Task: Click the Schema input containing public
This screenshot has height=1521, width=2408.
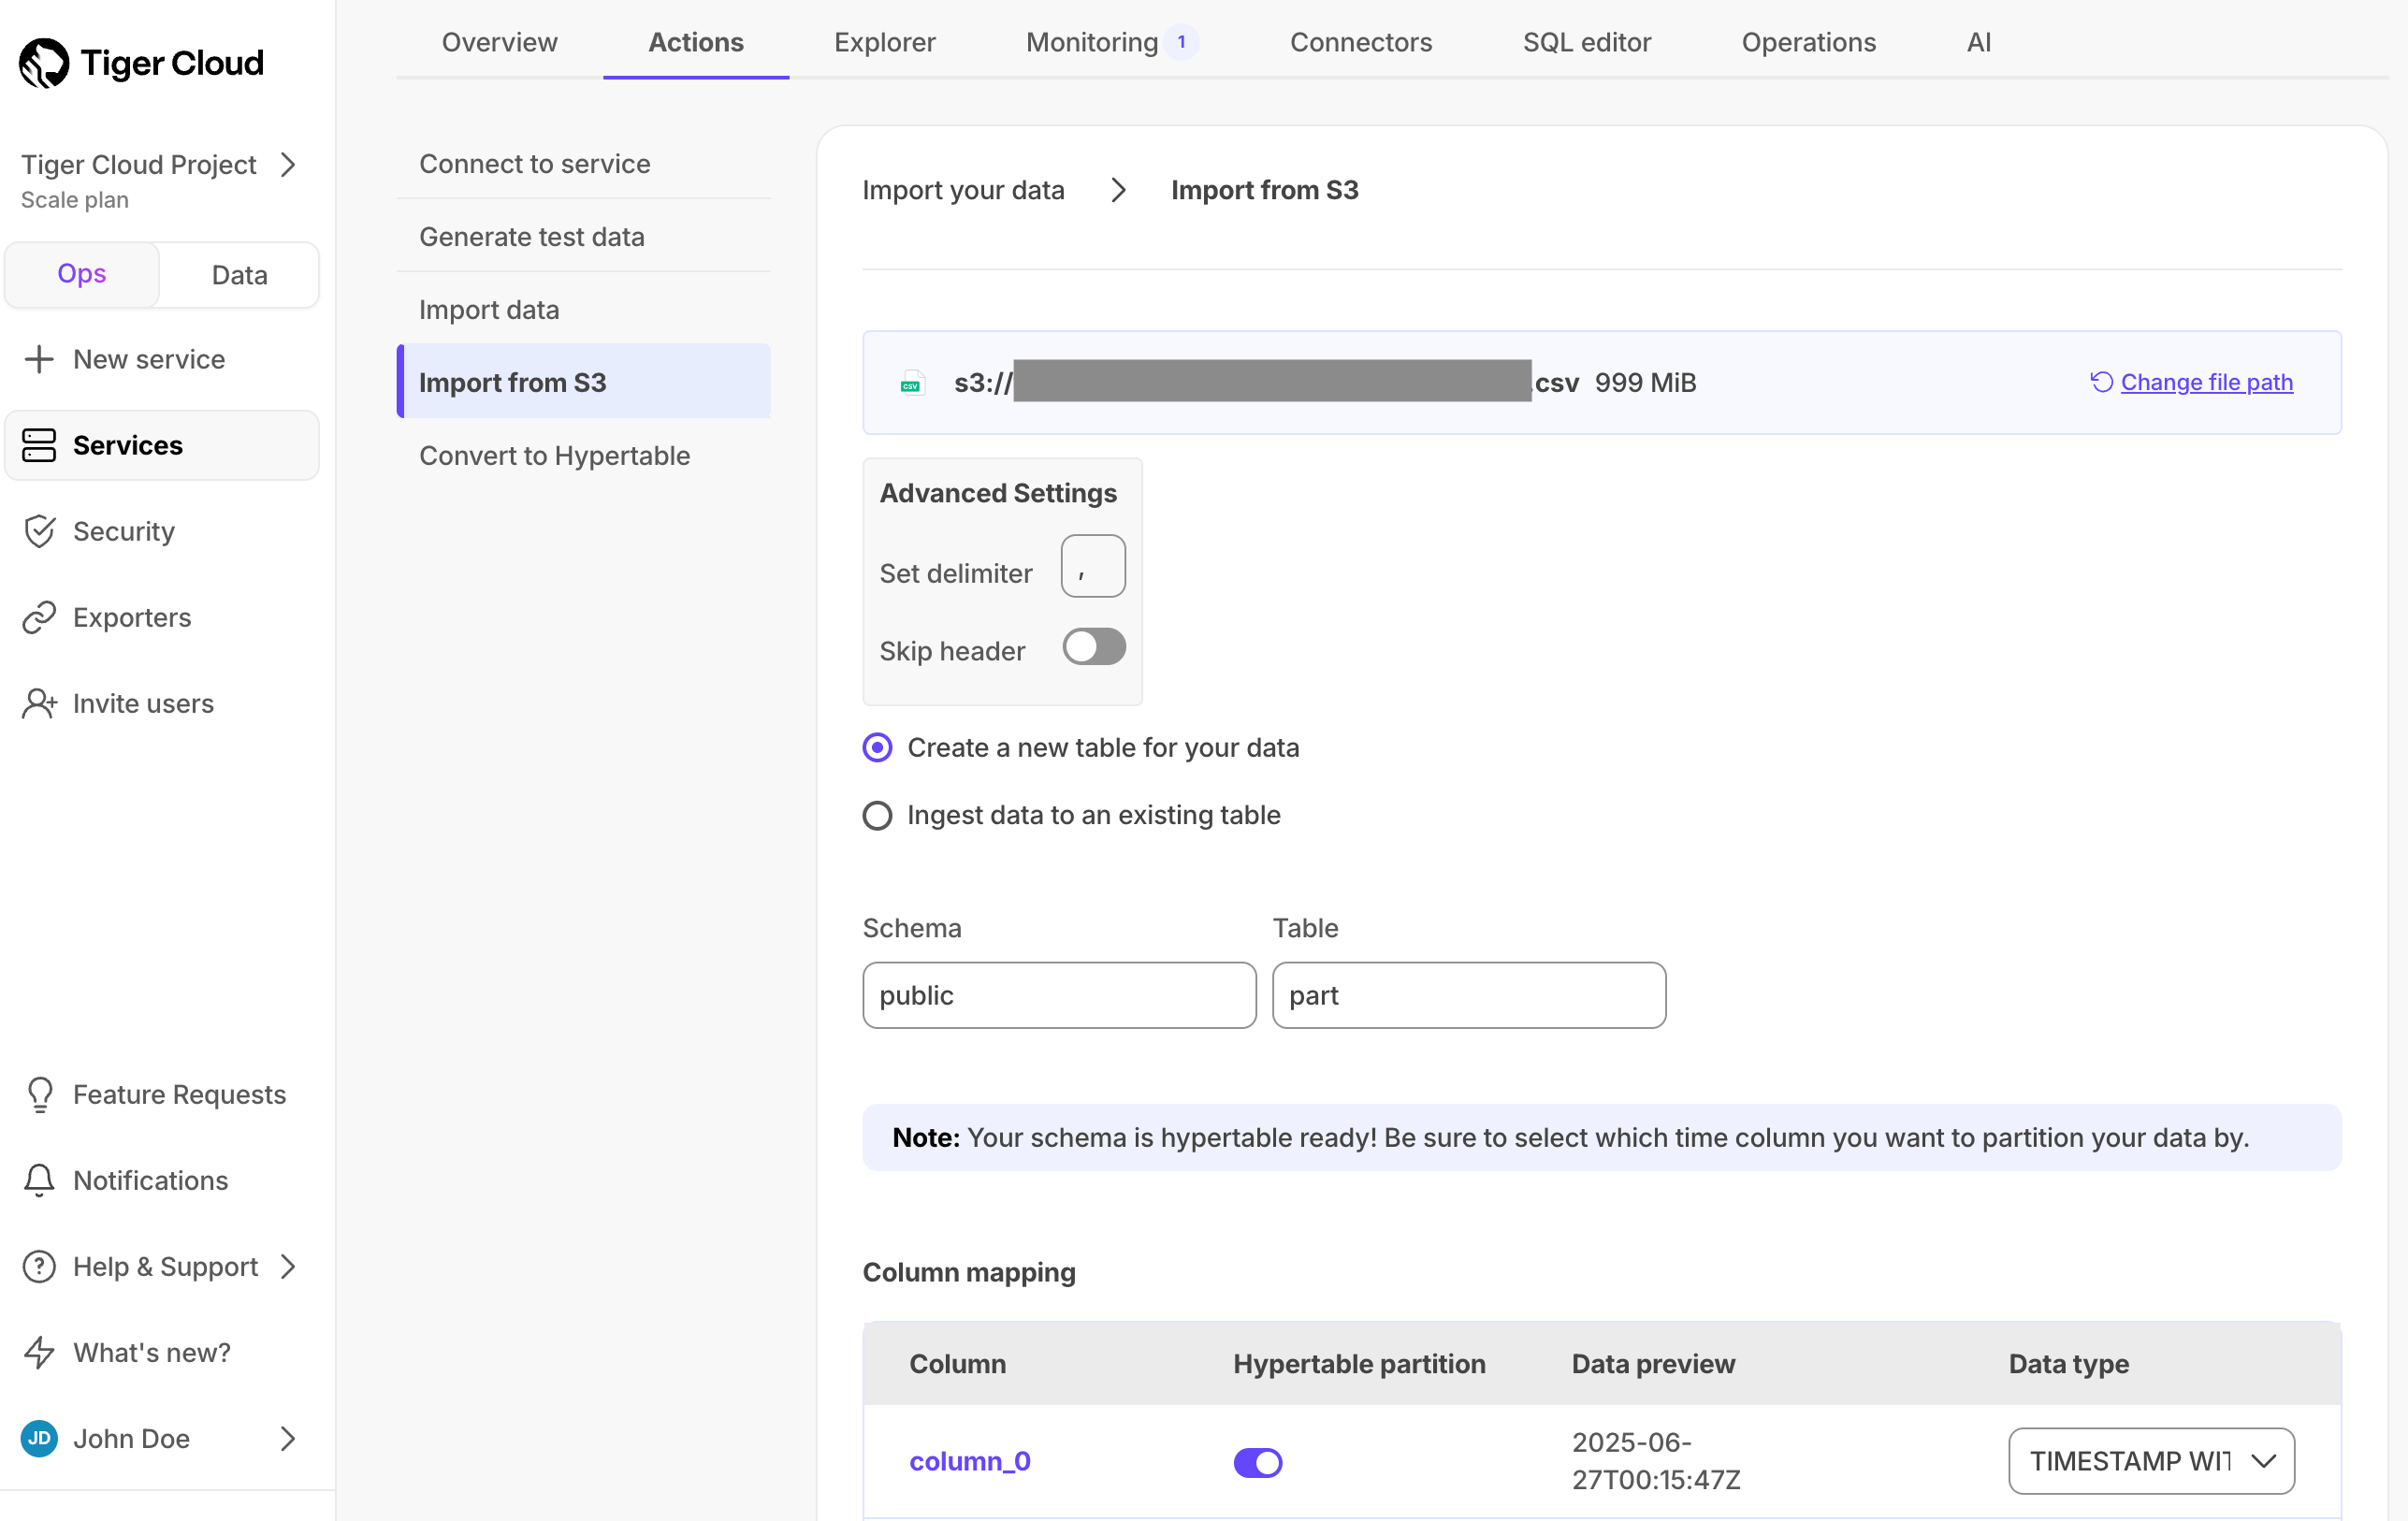Action: tap(1058, 995)
